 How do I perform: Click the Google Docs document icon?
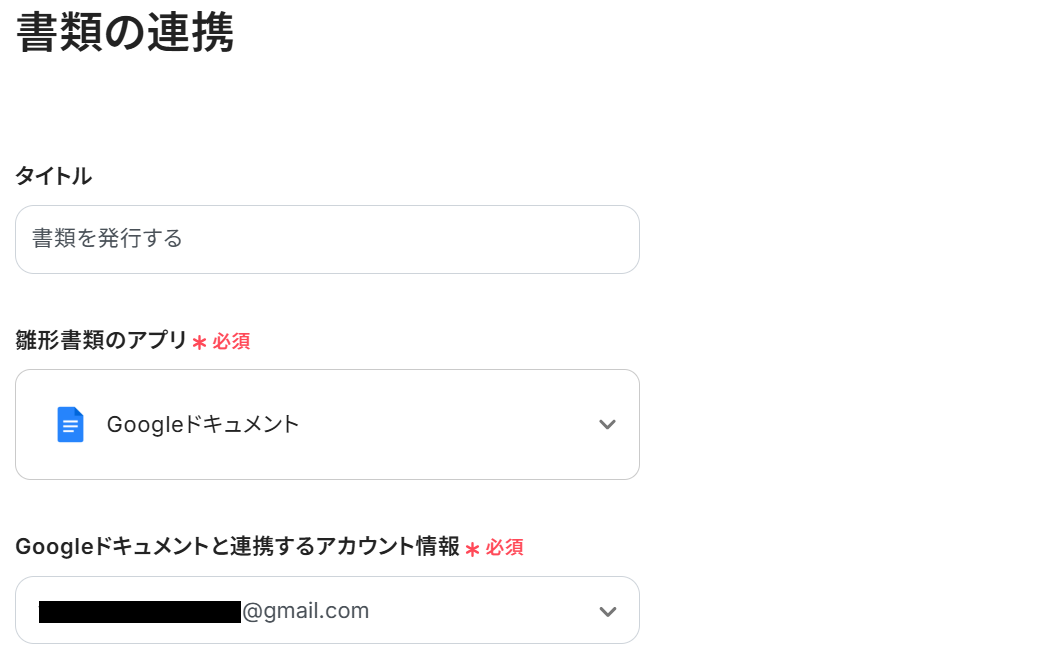[70, 425]
